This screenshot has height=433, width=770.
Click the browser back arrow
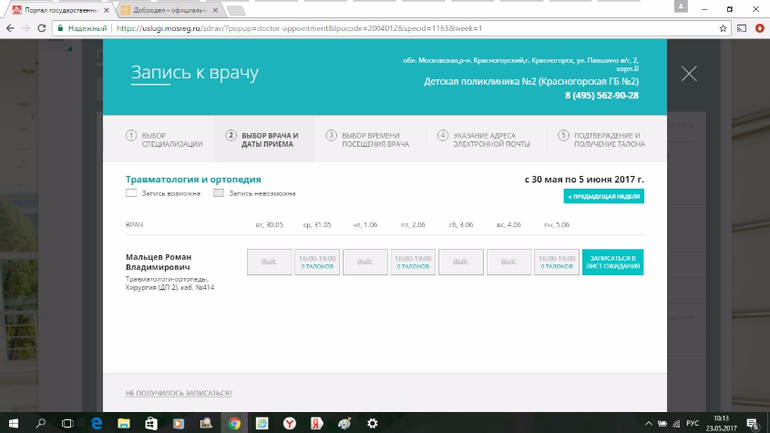[x=9, y=28]
